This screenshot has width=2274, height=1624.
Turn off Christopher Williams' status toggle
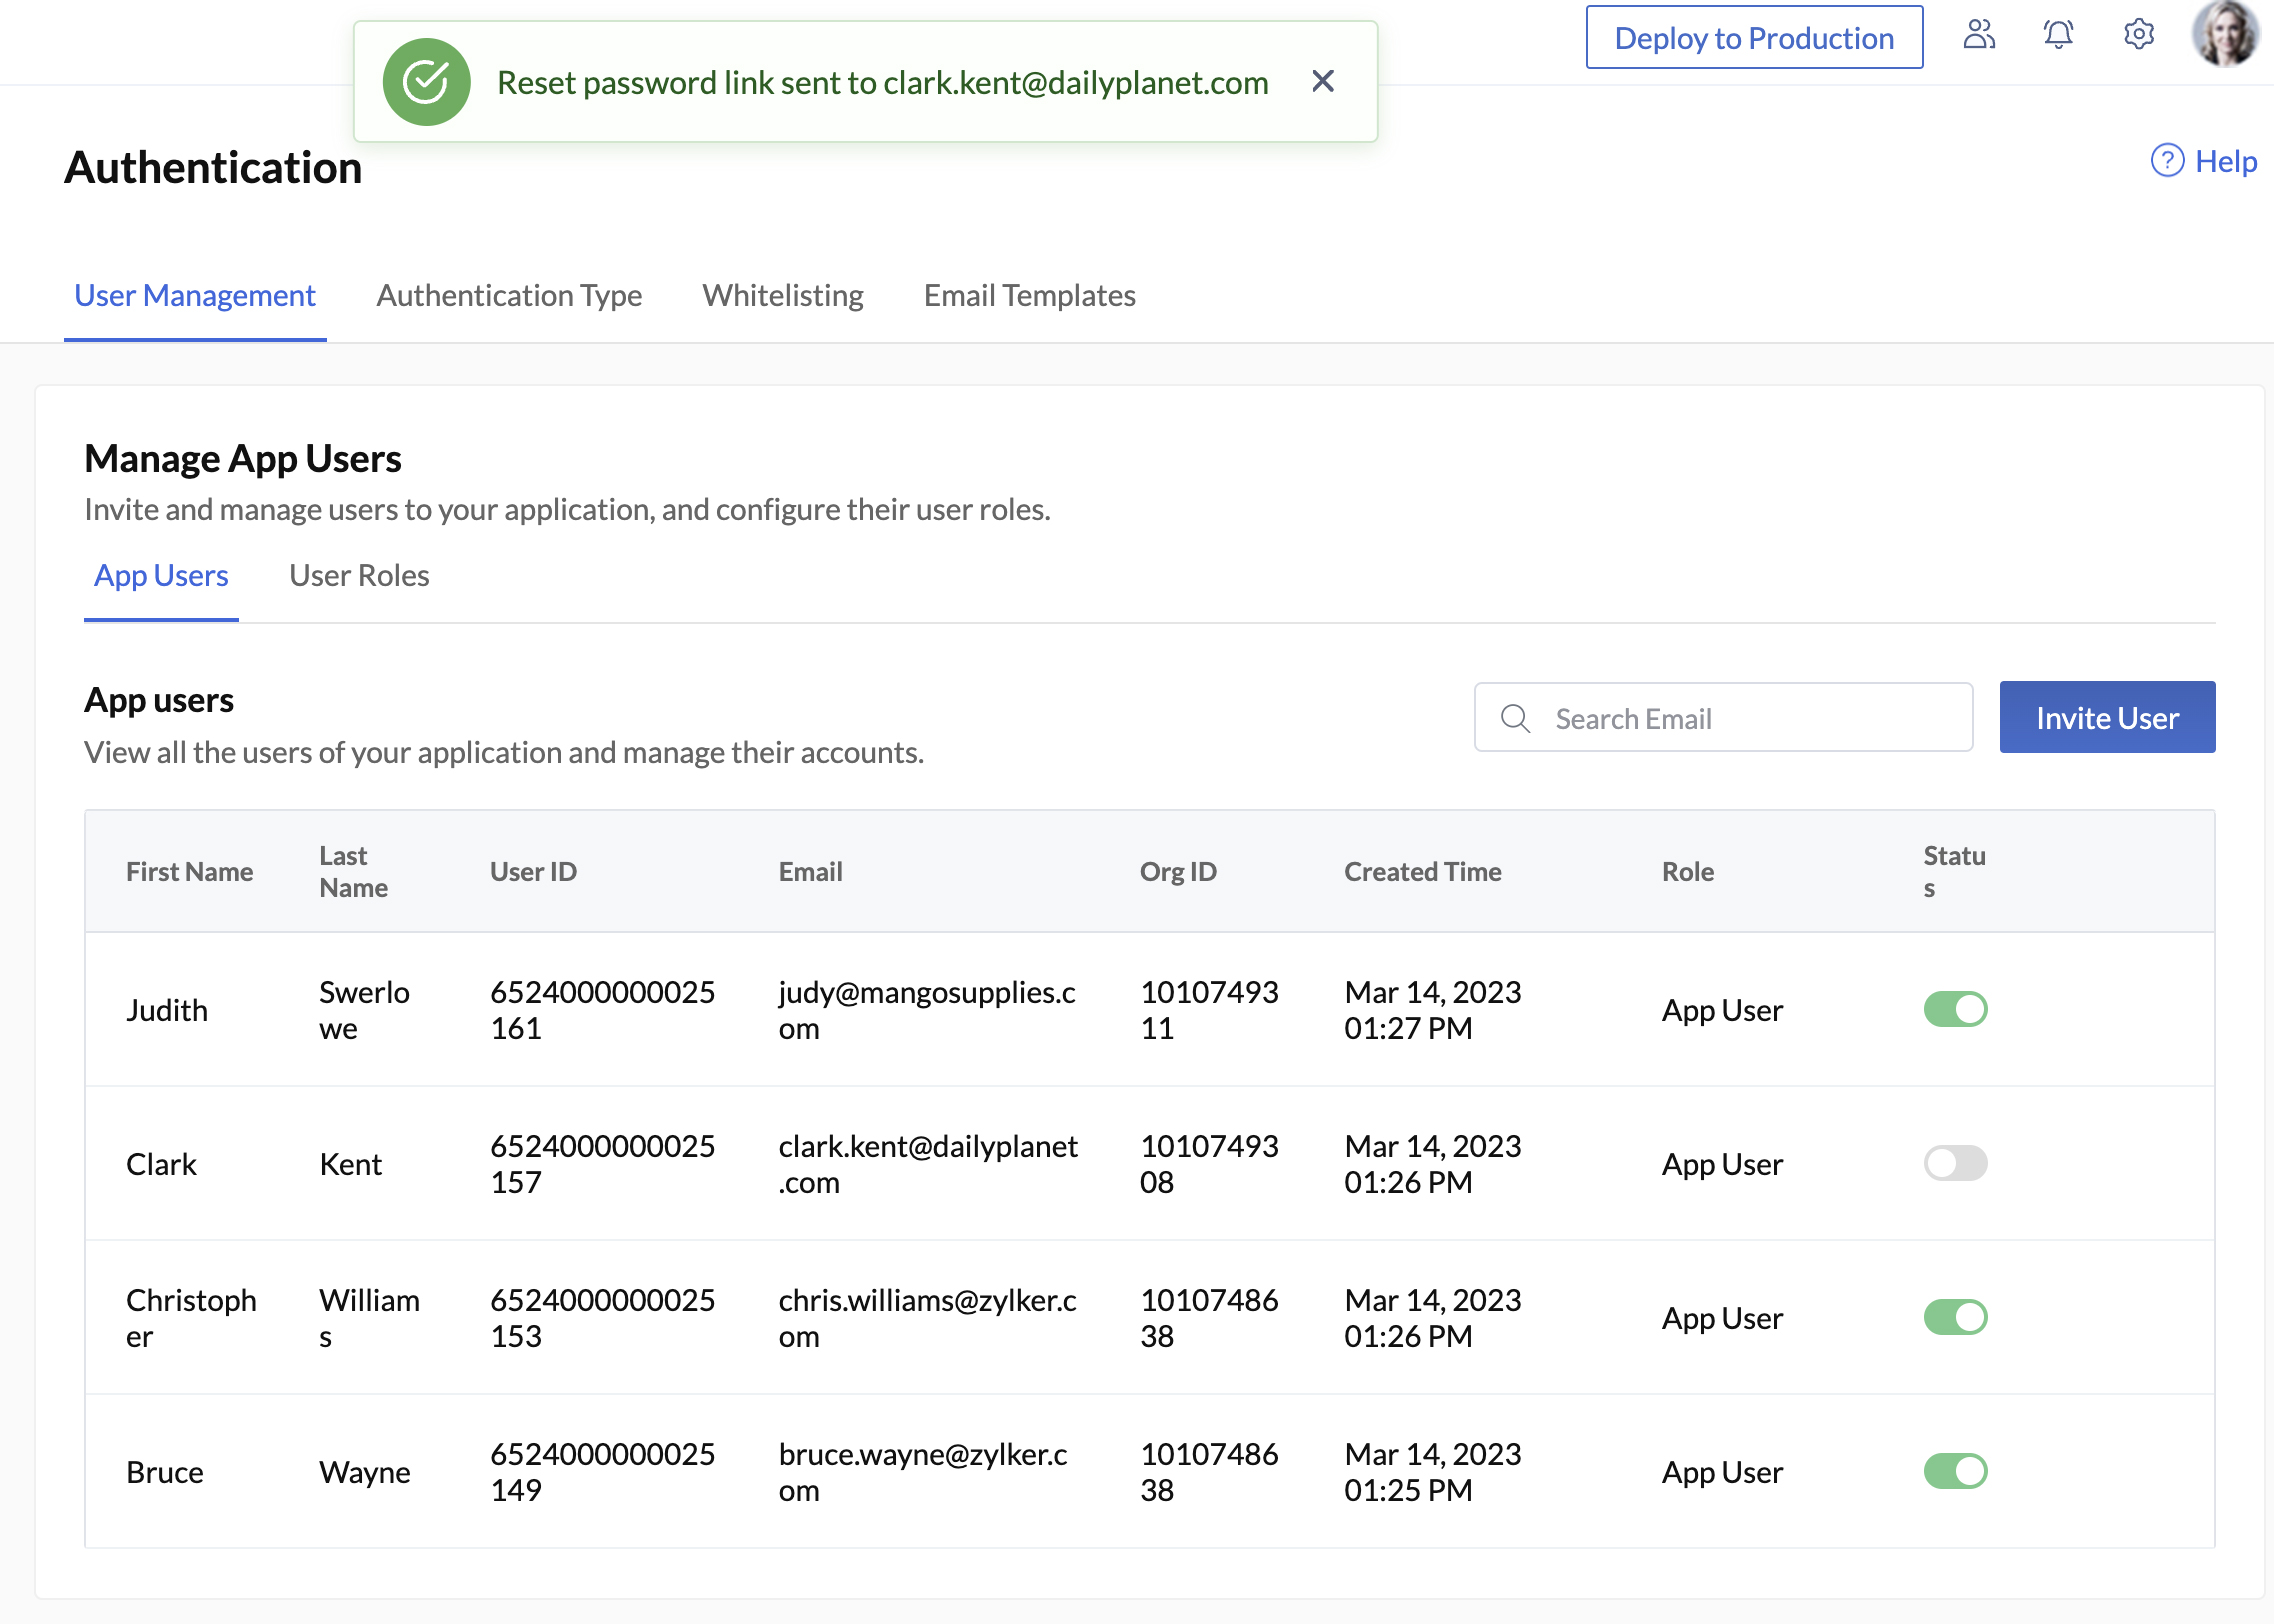pos(1956,1317)
